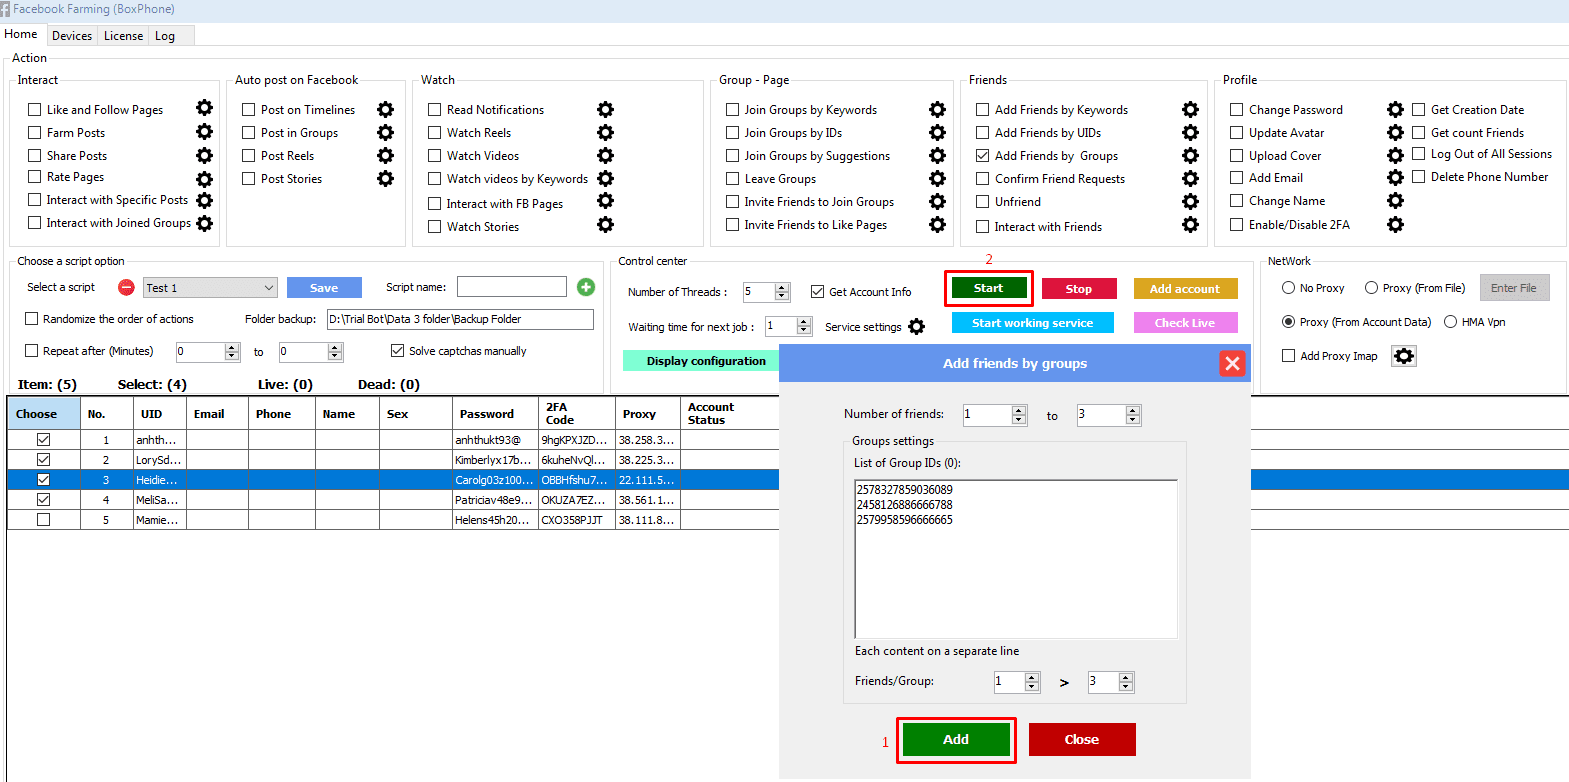Enable Post in Groups checkbox

coord(249,132)
